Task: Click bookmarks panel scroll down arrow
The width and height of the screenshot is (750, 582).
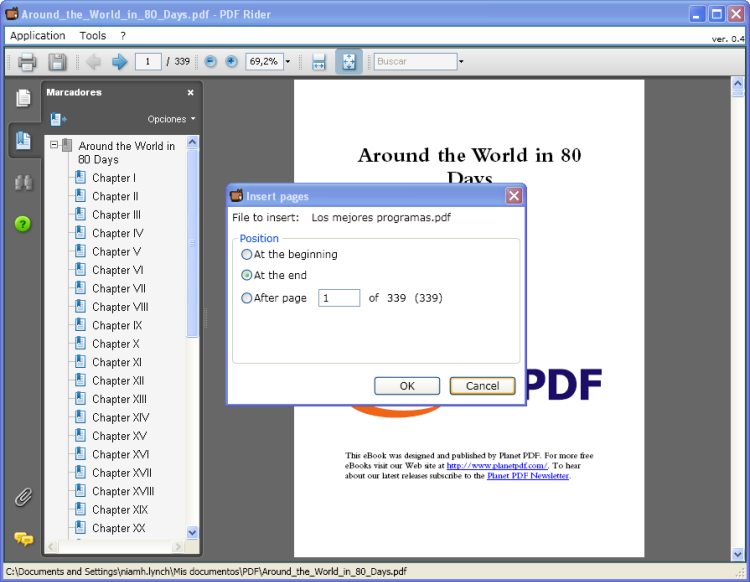Action: click(192, 532)
